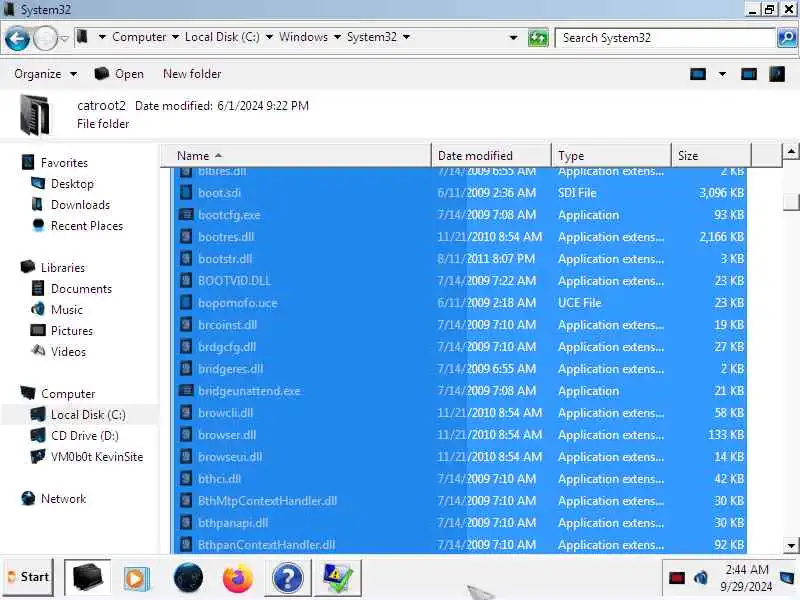
Task: Open Firefox from the taskbar
Action: point(237,578)
